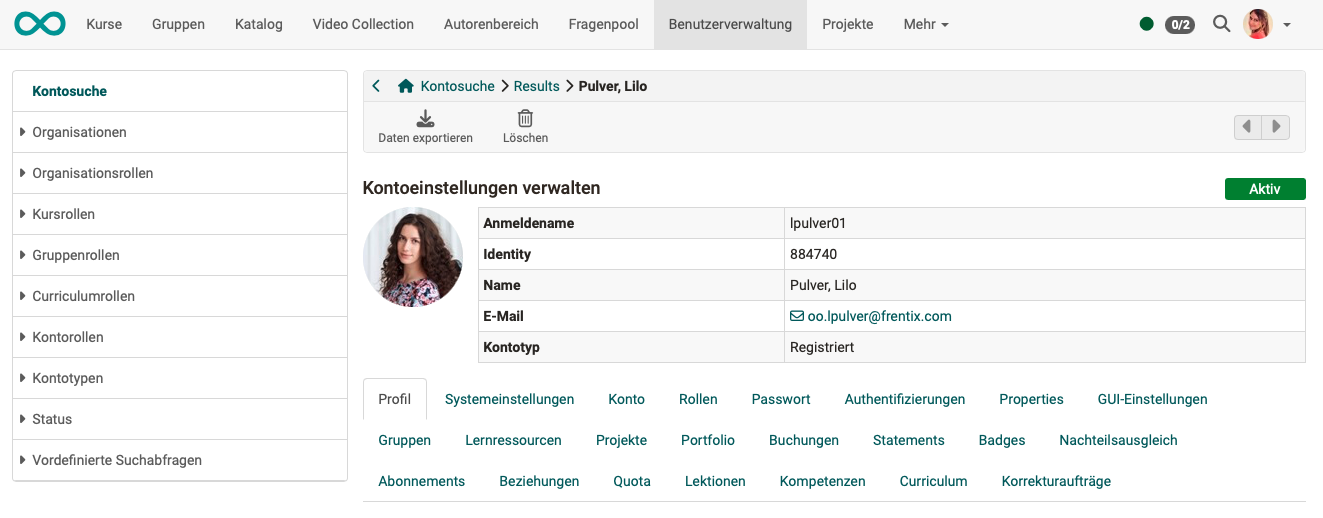The height and width of the screenshot is (518, 1323).
Task: Expand Gruppenrollen section
Action: pyautogui.click(x=180, y=255)
